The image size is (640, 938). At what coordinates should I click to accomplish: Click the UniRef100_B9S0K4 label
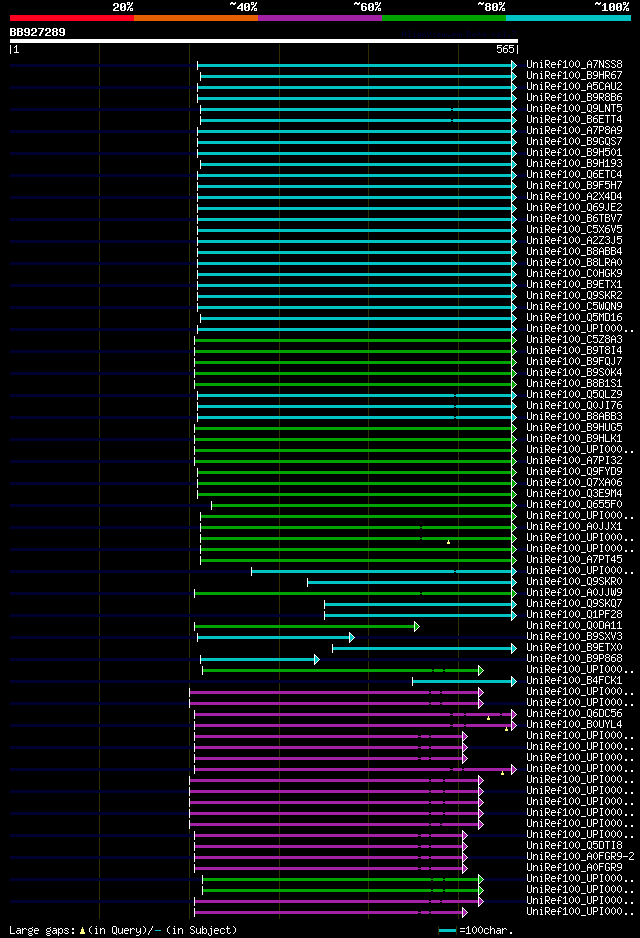point(574,373)
